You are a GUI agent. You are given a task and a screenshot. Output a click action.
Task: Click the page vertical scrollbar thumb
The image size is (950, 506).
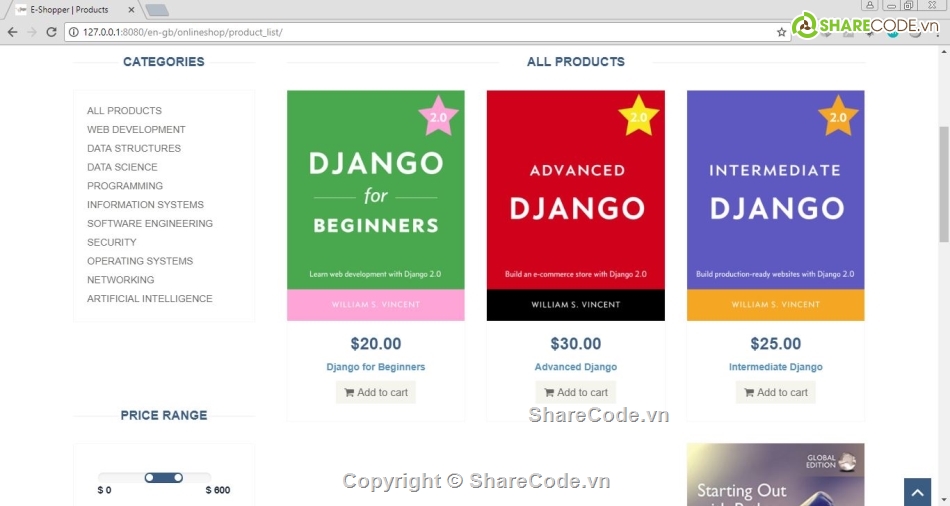tap(944, 184)
